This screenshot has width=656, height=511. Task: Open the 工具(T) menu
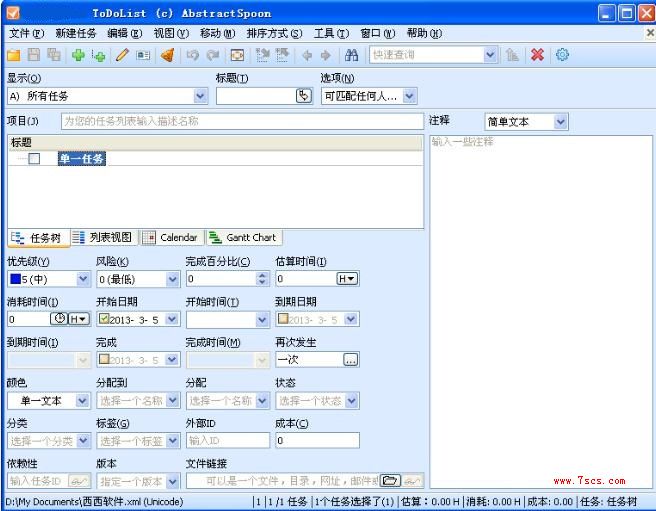tap(331, 33)
